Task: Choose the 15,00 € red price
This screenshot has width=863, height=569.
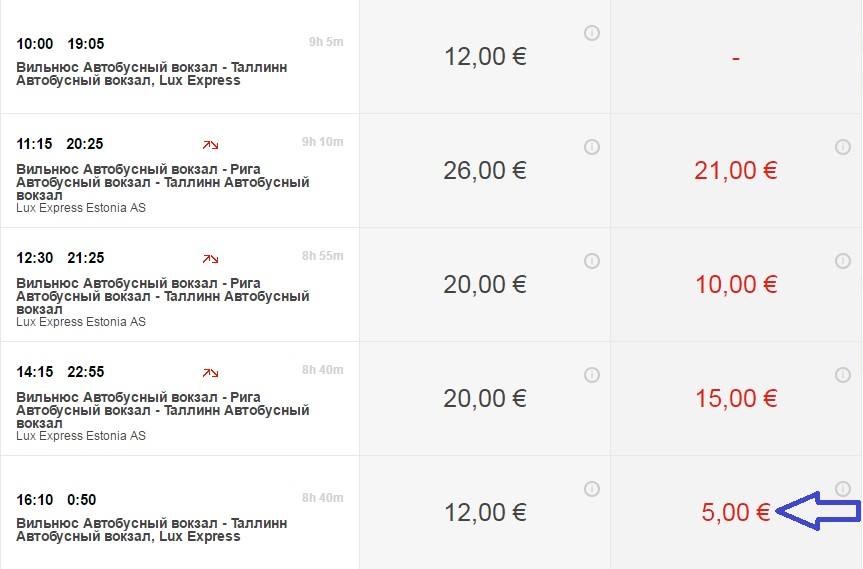Action: 735,398
